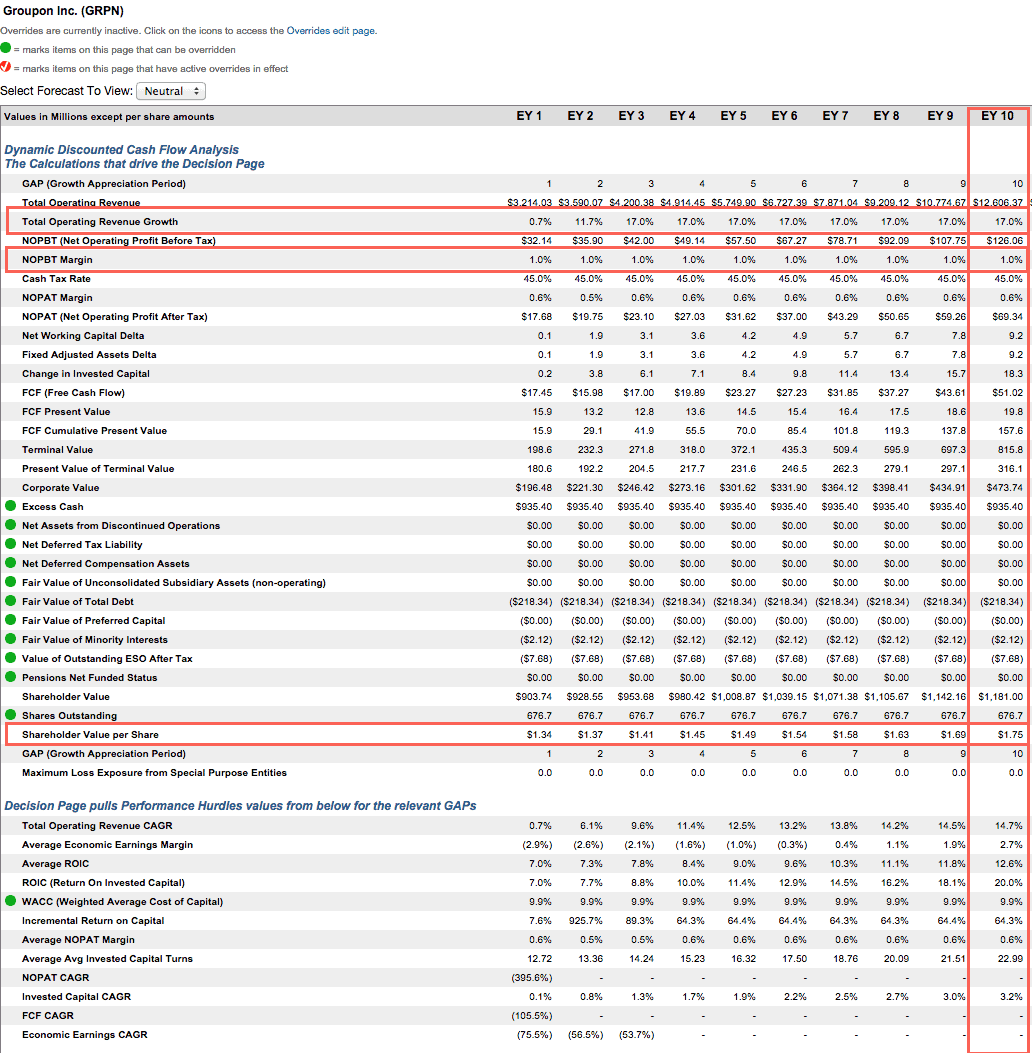
Task: Click override icon for Fair Value of Minority Interests
Action: [11, 639]
